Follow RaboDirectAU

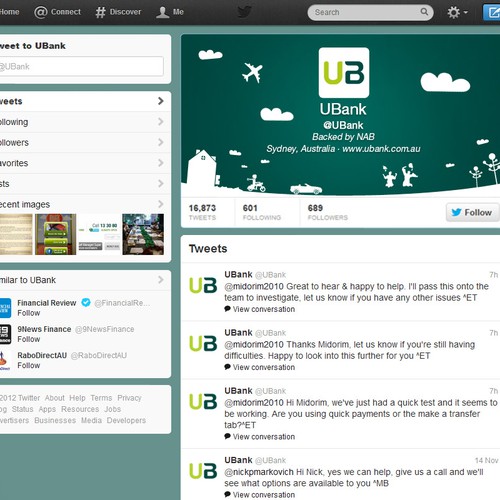coord(29,366)
